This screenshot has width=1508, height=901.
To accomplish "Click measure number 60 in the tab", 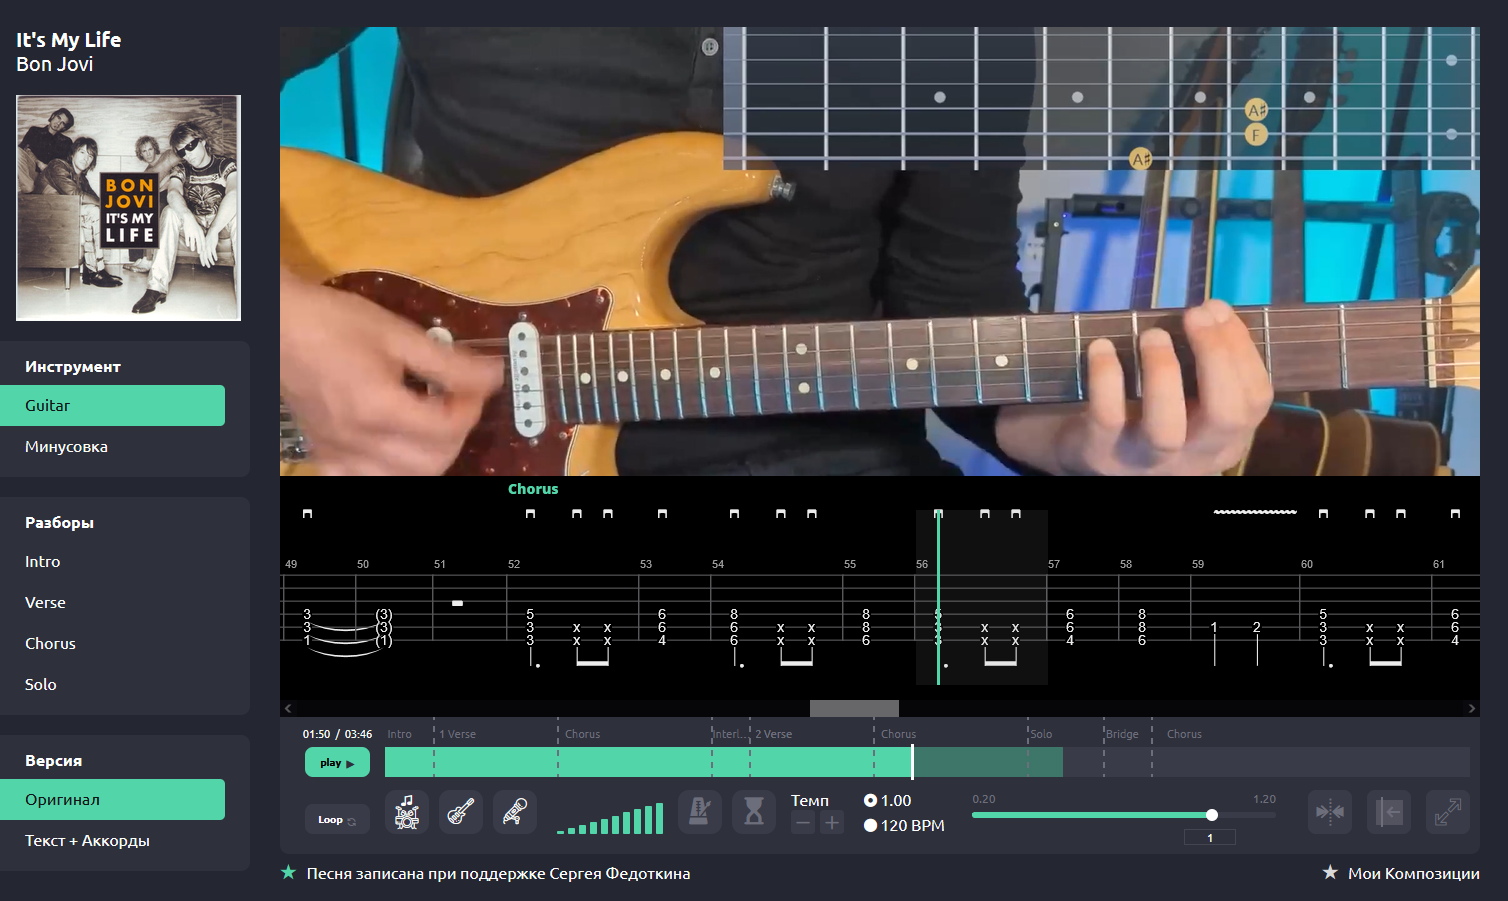I will (x=1307, y=564).
